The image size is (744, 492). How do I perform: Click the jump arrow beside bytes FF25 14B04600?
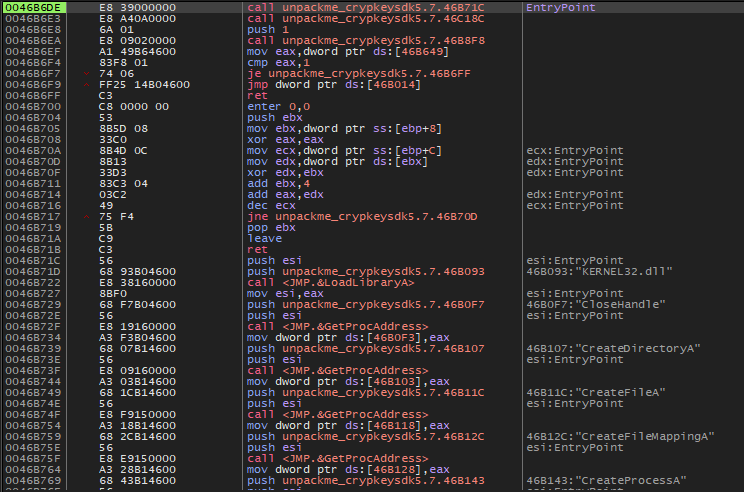(86, 84)
